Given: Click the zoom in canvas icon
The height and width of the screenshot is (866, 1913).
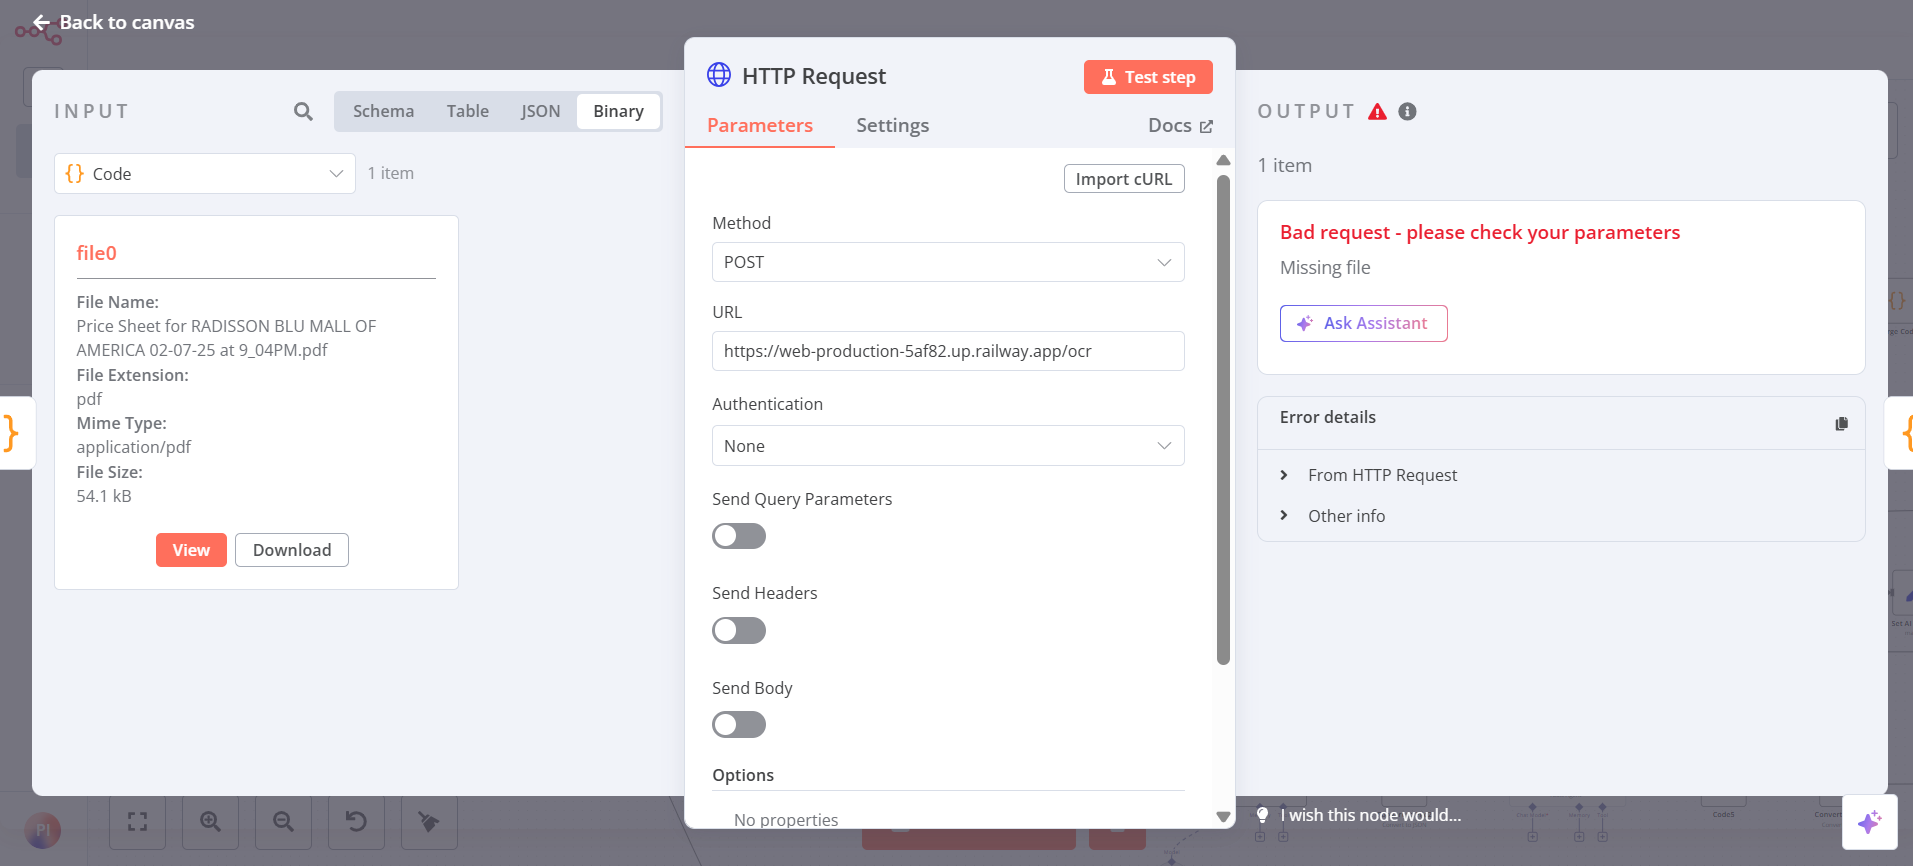Looking at the screenshot, I should pos(210,822).
